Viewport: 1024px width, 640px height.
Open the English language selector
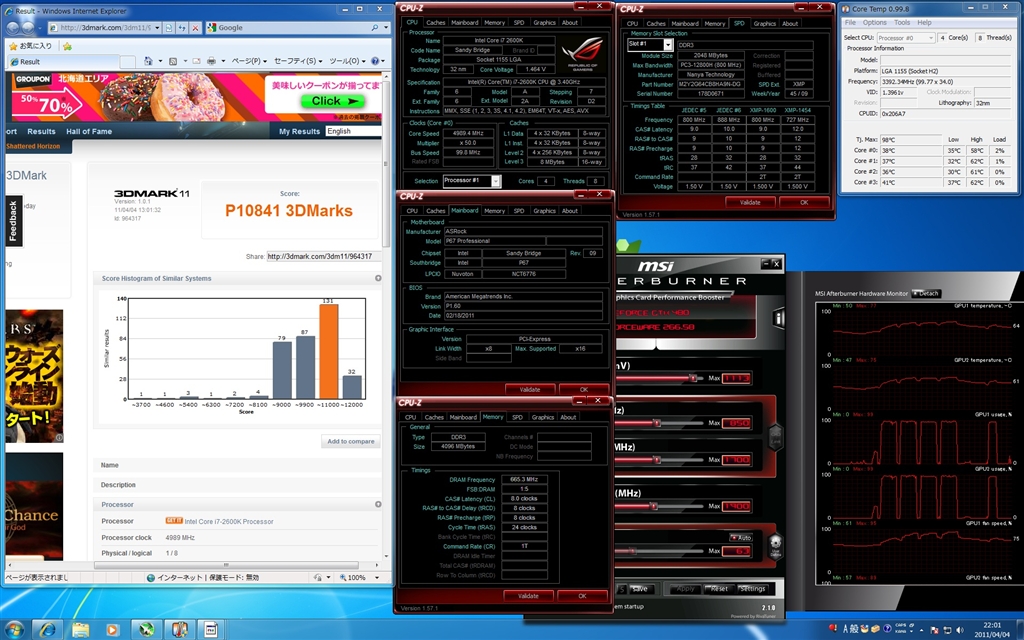click(353, 131)
